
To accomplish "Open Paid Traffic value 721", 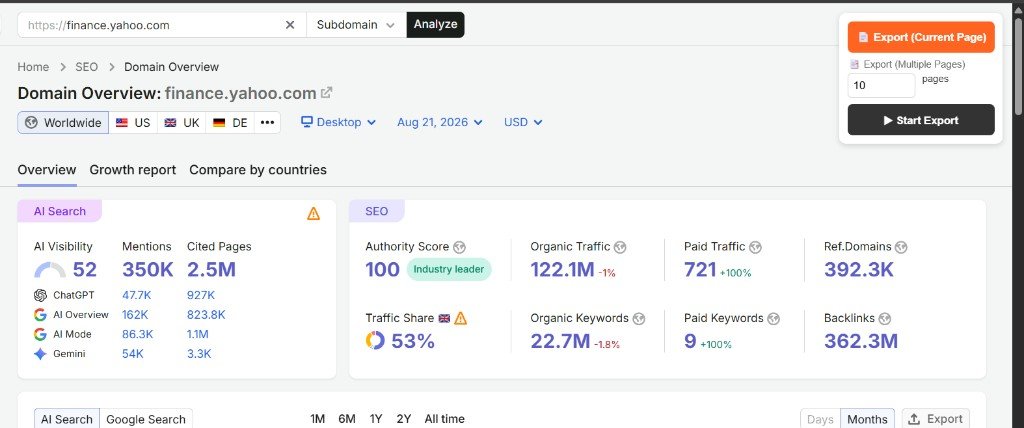I will point(701,269).
